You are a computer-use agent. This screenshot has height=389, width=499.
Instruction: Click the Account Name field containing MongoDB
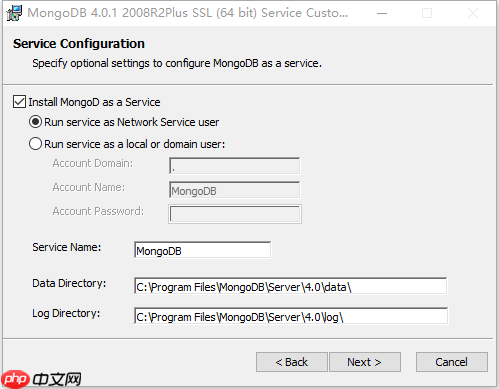tap(235, 190)
